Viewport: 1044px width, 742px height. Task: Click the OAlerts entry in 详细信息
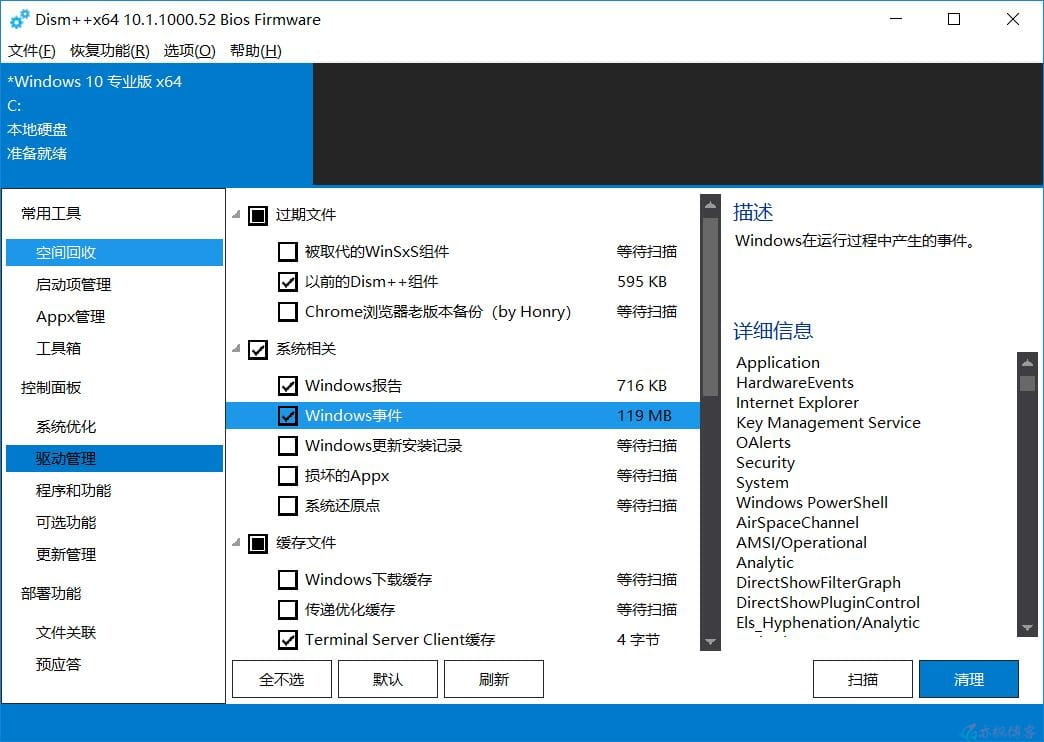tap(763, 443)
